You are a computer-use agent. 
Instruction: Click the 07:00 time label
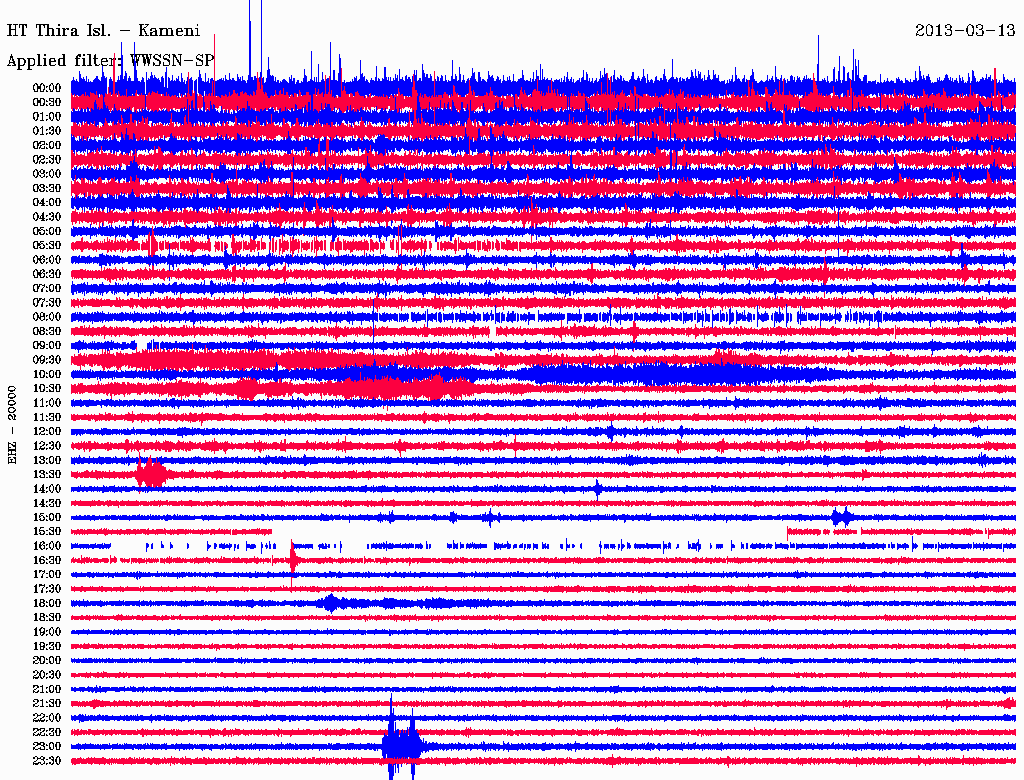tap(47, 288)
